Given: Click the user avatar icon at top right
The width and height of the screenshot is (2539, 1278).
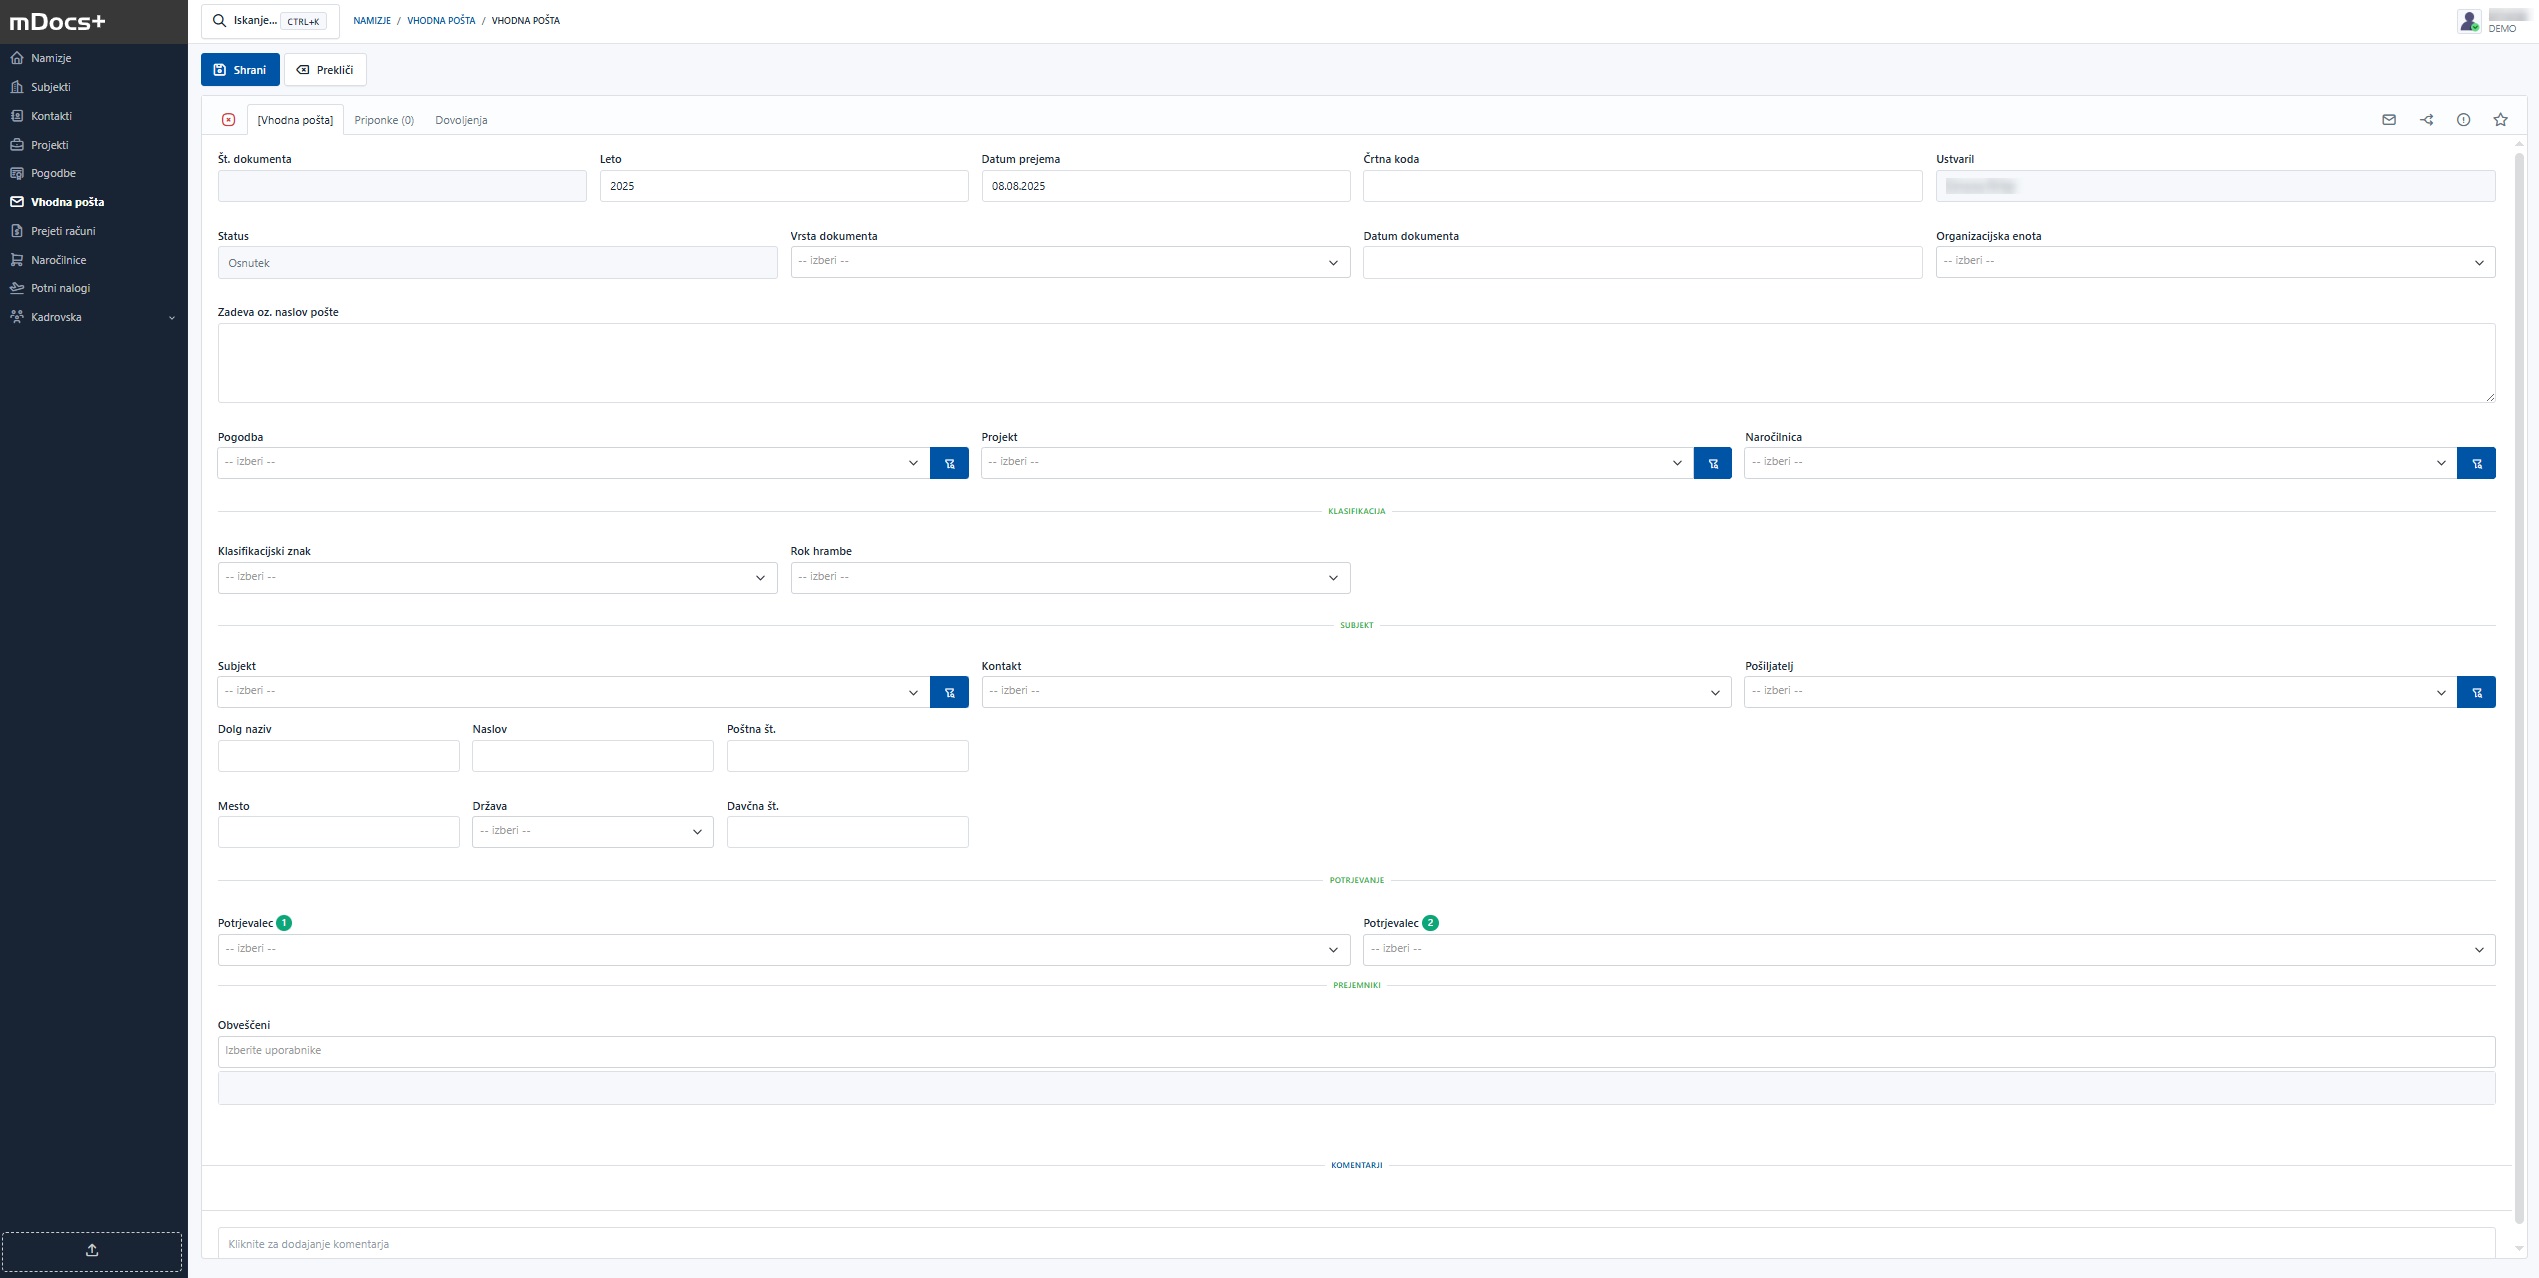Looking at the screenshot, I should pos(2468,21).
